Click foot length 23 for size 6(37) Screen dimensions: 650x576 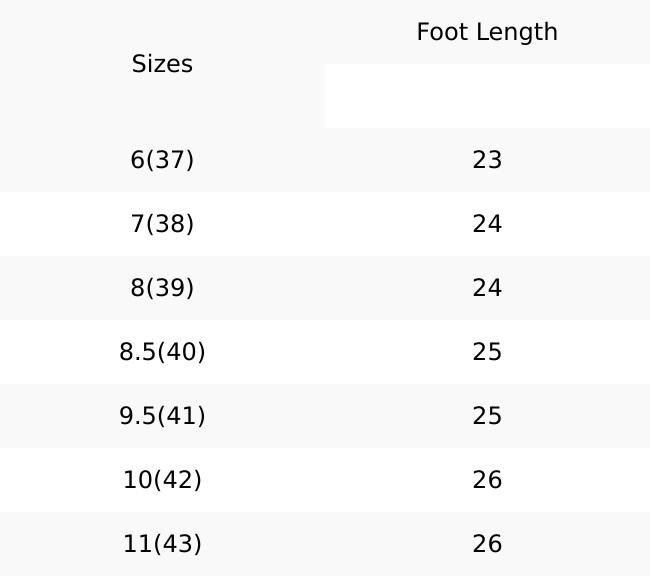click(487, 160)
